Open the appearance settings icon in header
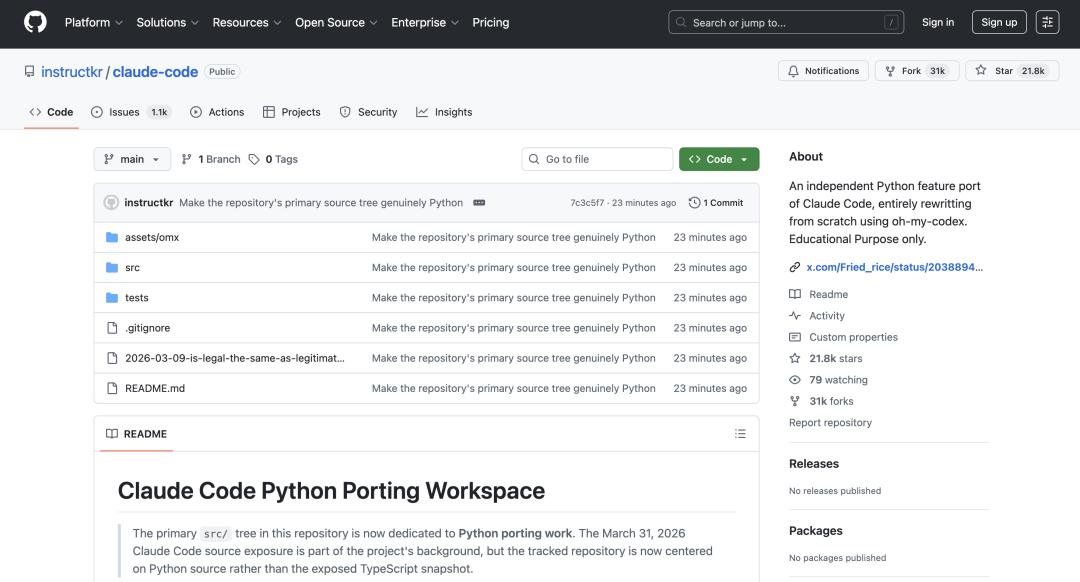The image size is (1080, 582). tap(1047, 22)
